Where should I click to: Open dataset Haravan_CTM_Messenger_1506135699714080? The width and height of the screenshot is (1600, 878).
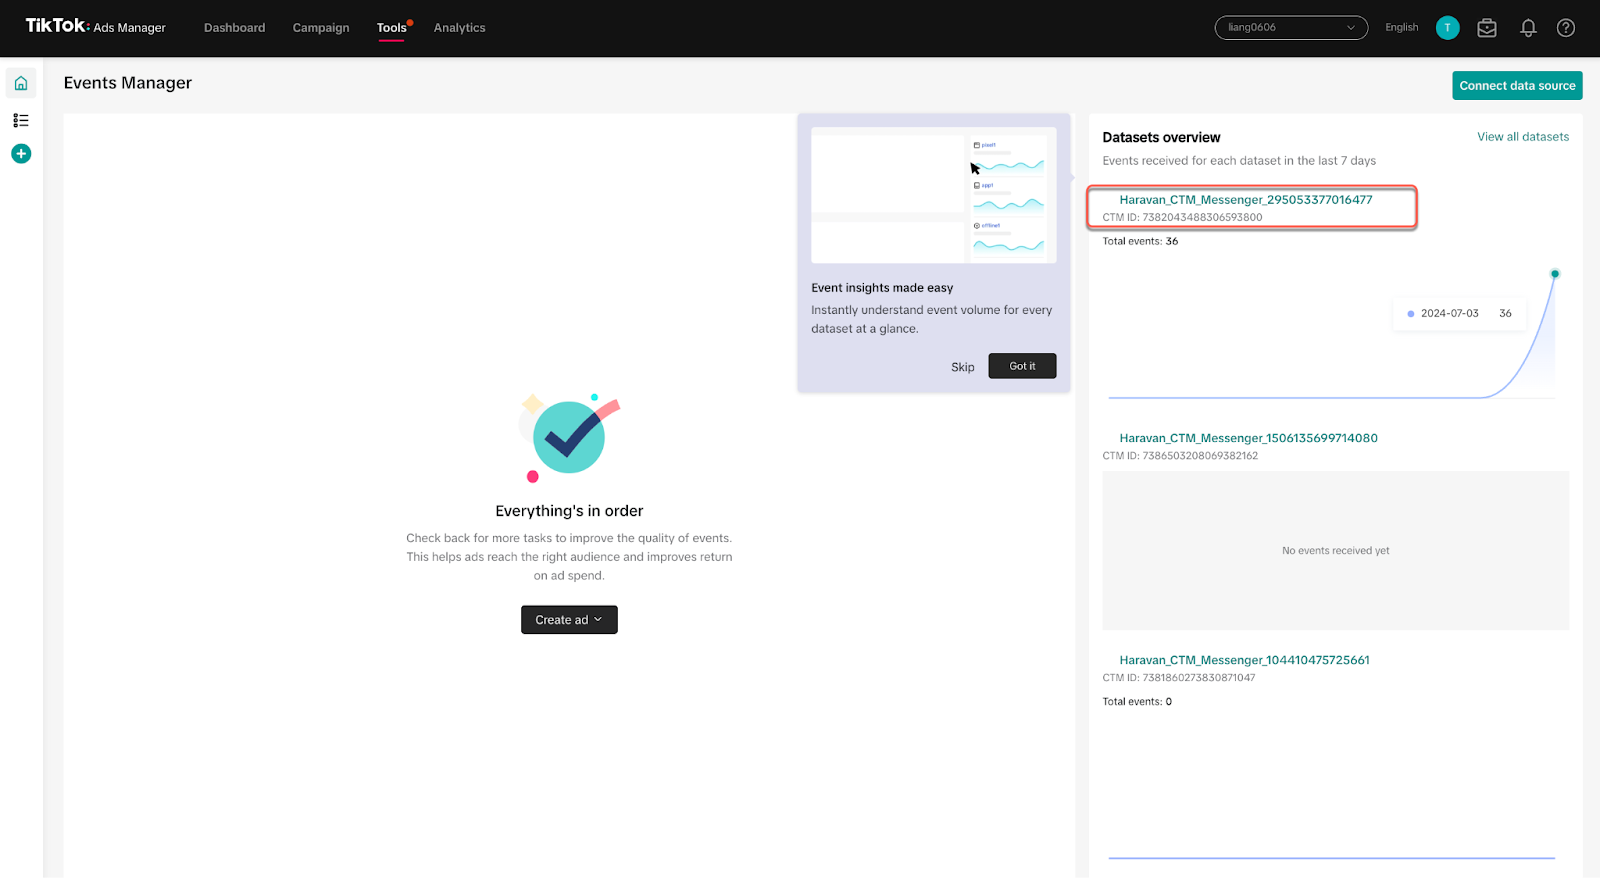pyautogui.click(x=1249, y=438)
